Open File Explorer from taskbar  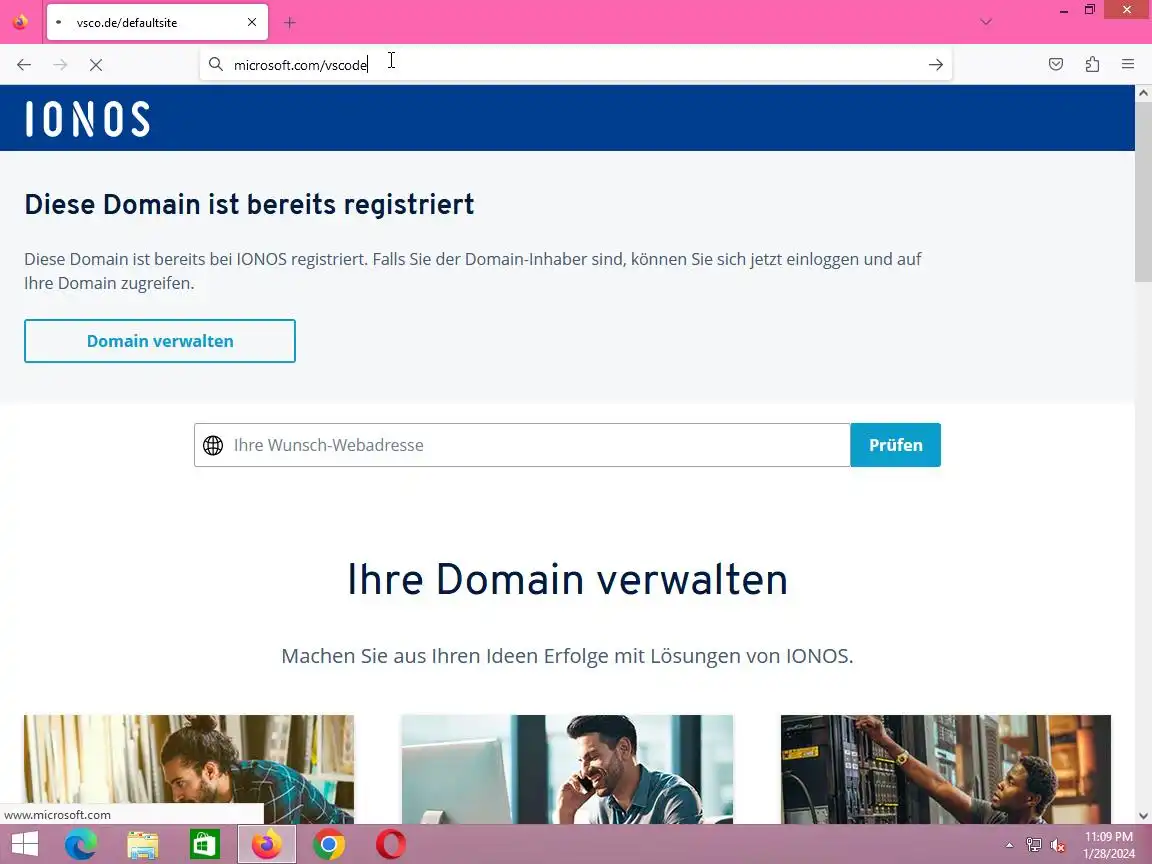pos(143,844)
